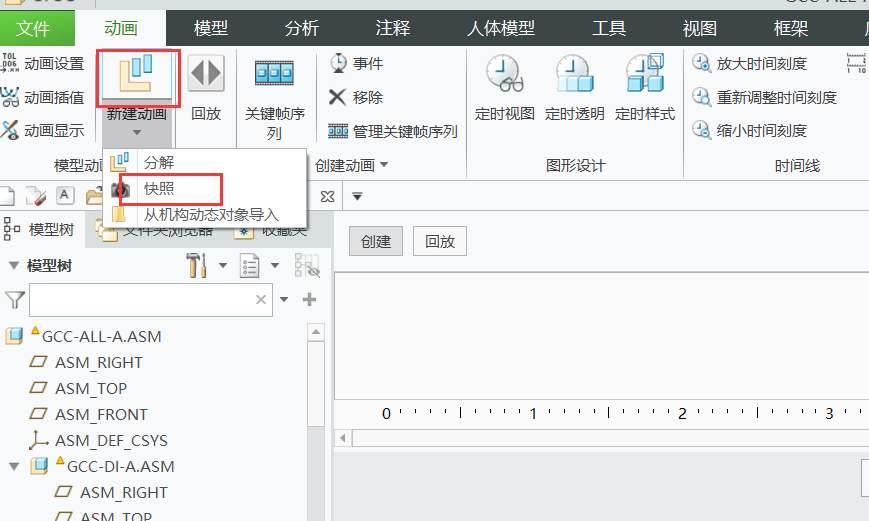869x521 pixels.
Task: Open dropdown next to hammer settings icon
Action: point(223,265)
